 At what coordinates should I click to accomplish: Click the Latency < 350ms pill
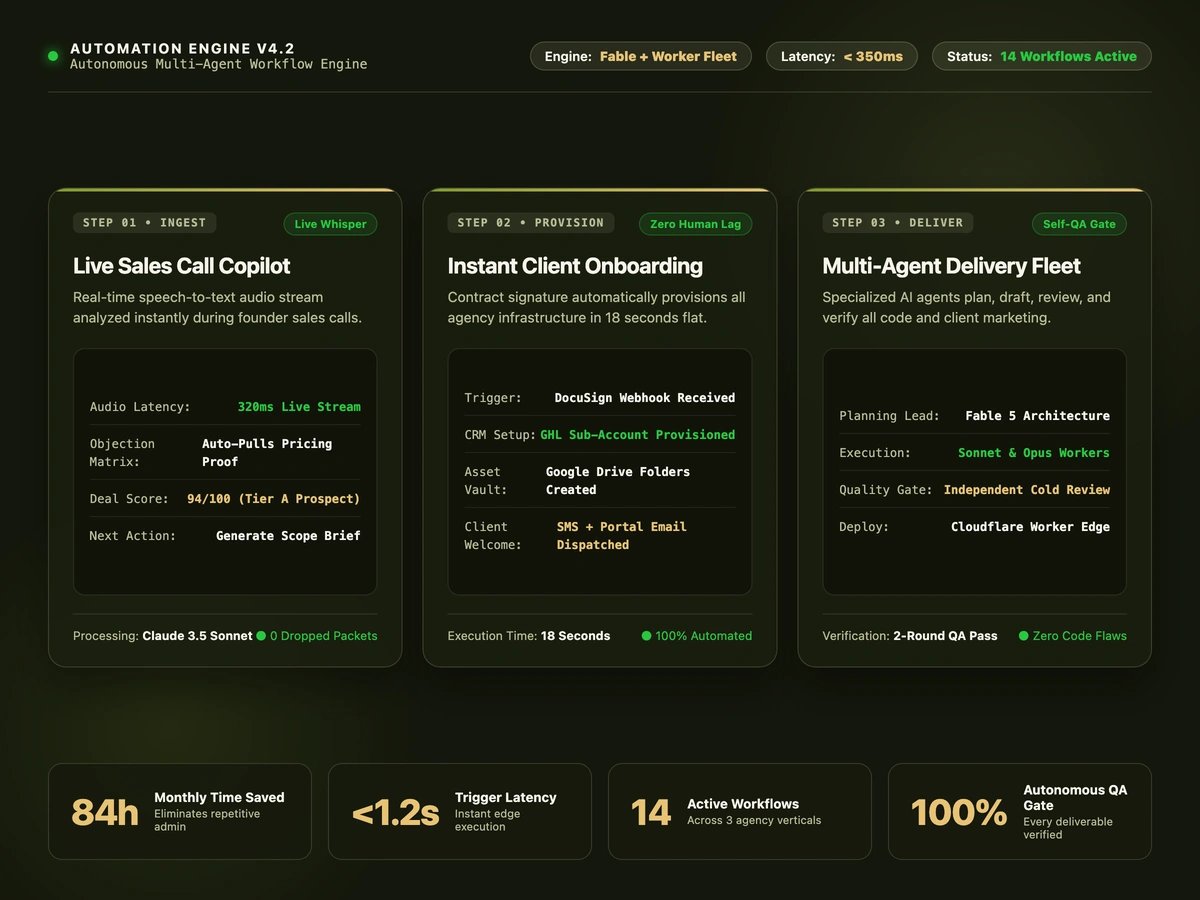coord(842,56)
